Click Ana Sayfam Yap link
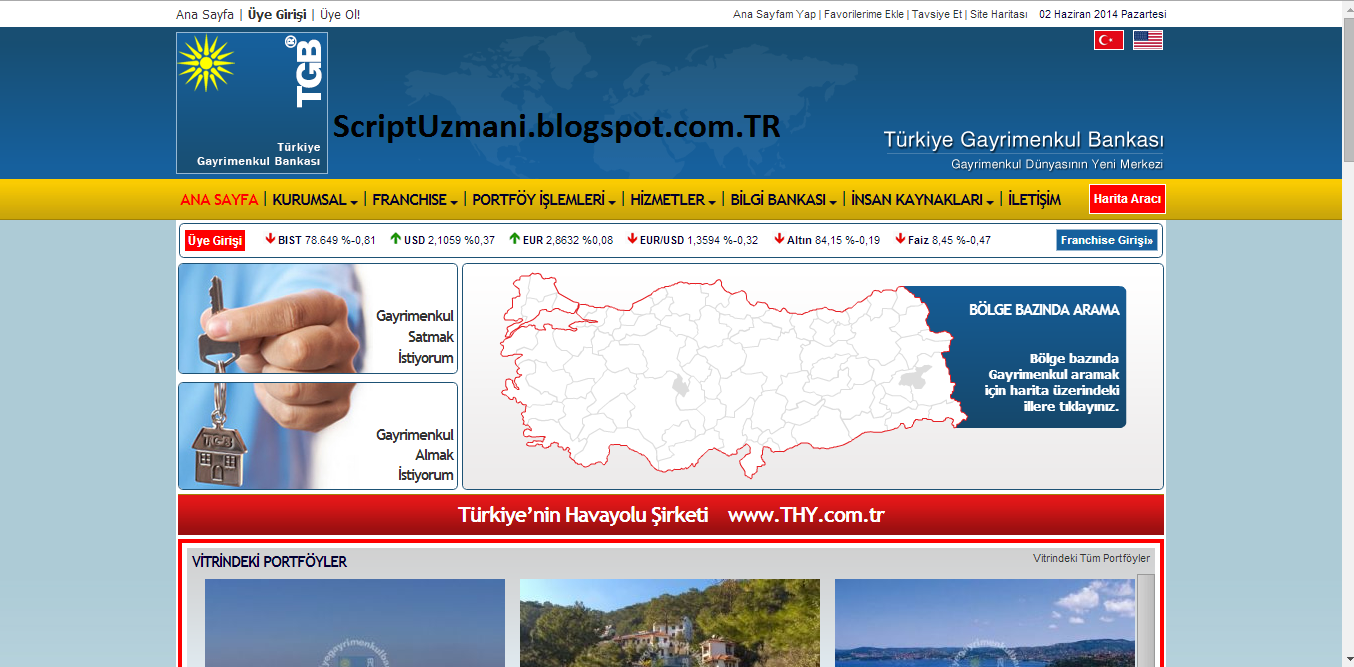The image size is (1354, 667). pyautogui.click(x=774, y=14)
